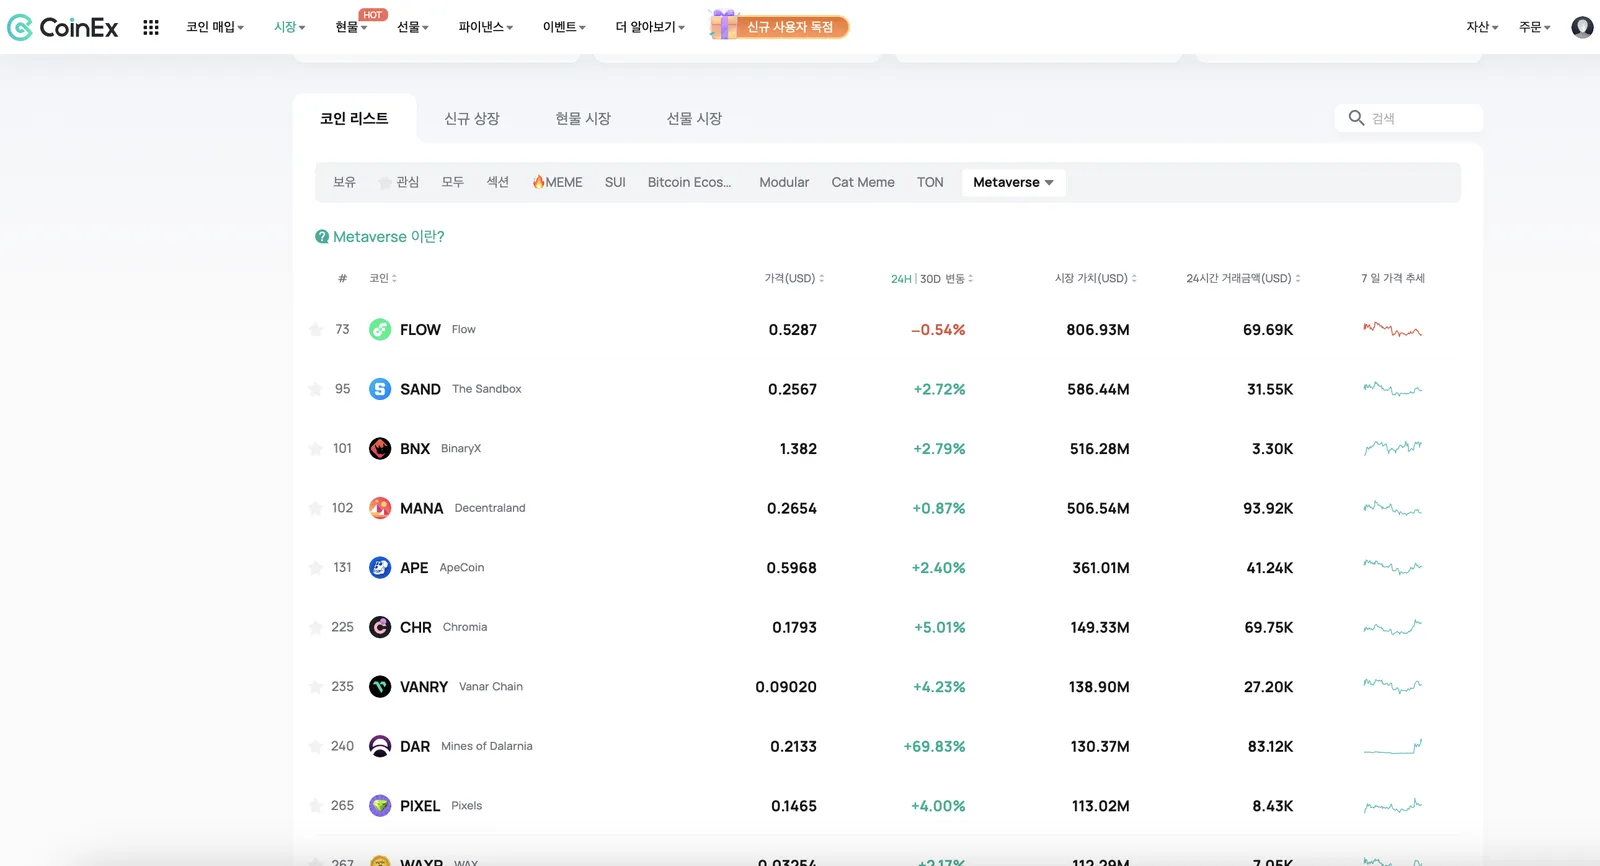
Task: Expand the 시장 dropdown menu
Action: coord(290,27)
